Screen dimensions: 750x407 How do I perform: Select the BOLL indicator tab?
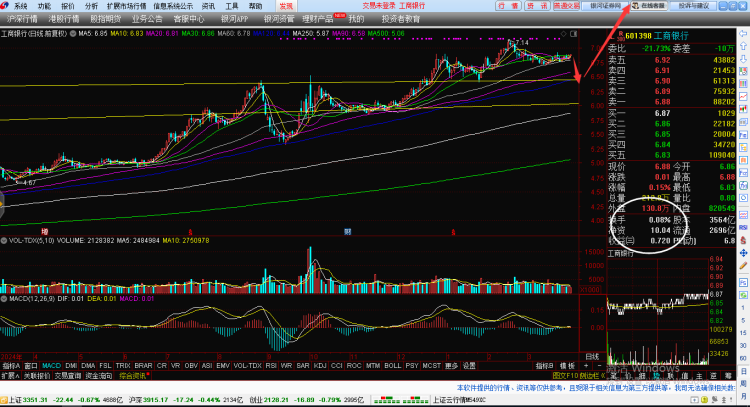click(392, 366)
